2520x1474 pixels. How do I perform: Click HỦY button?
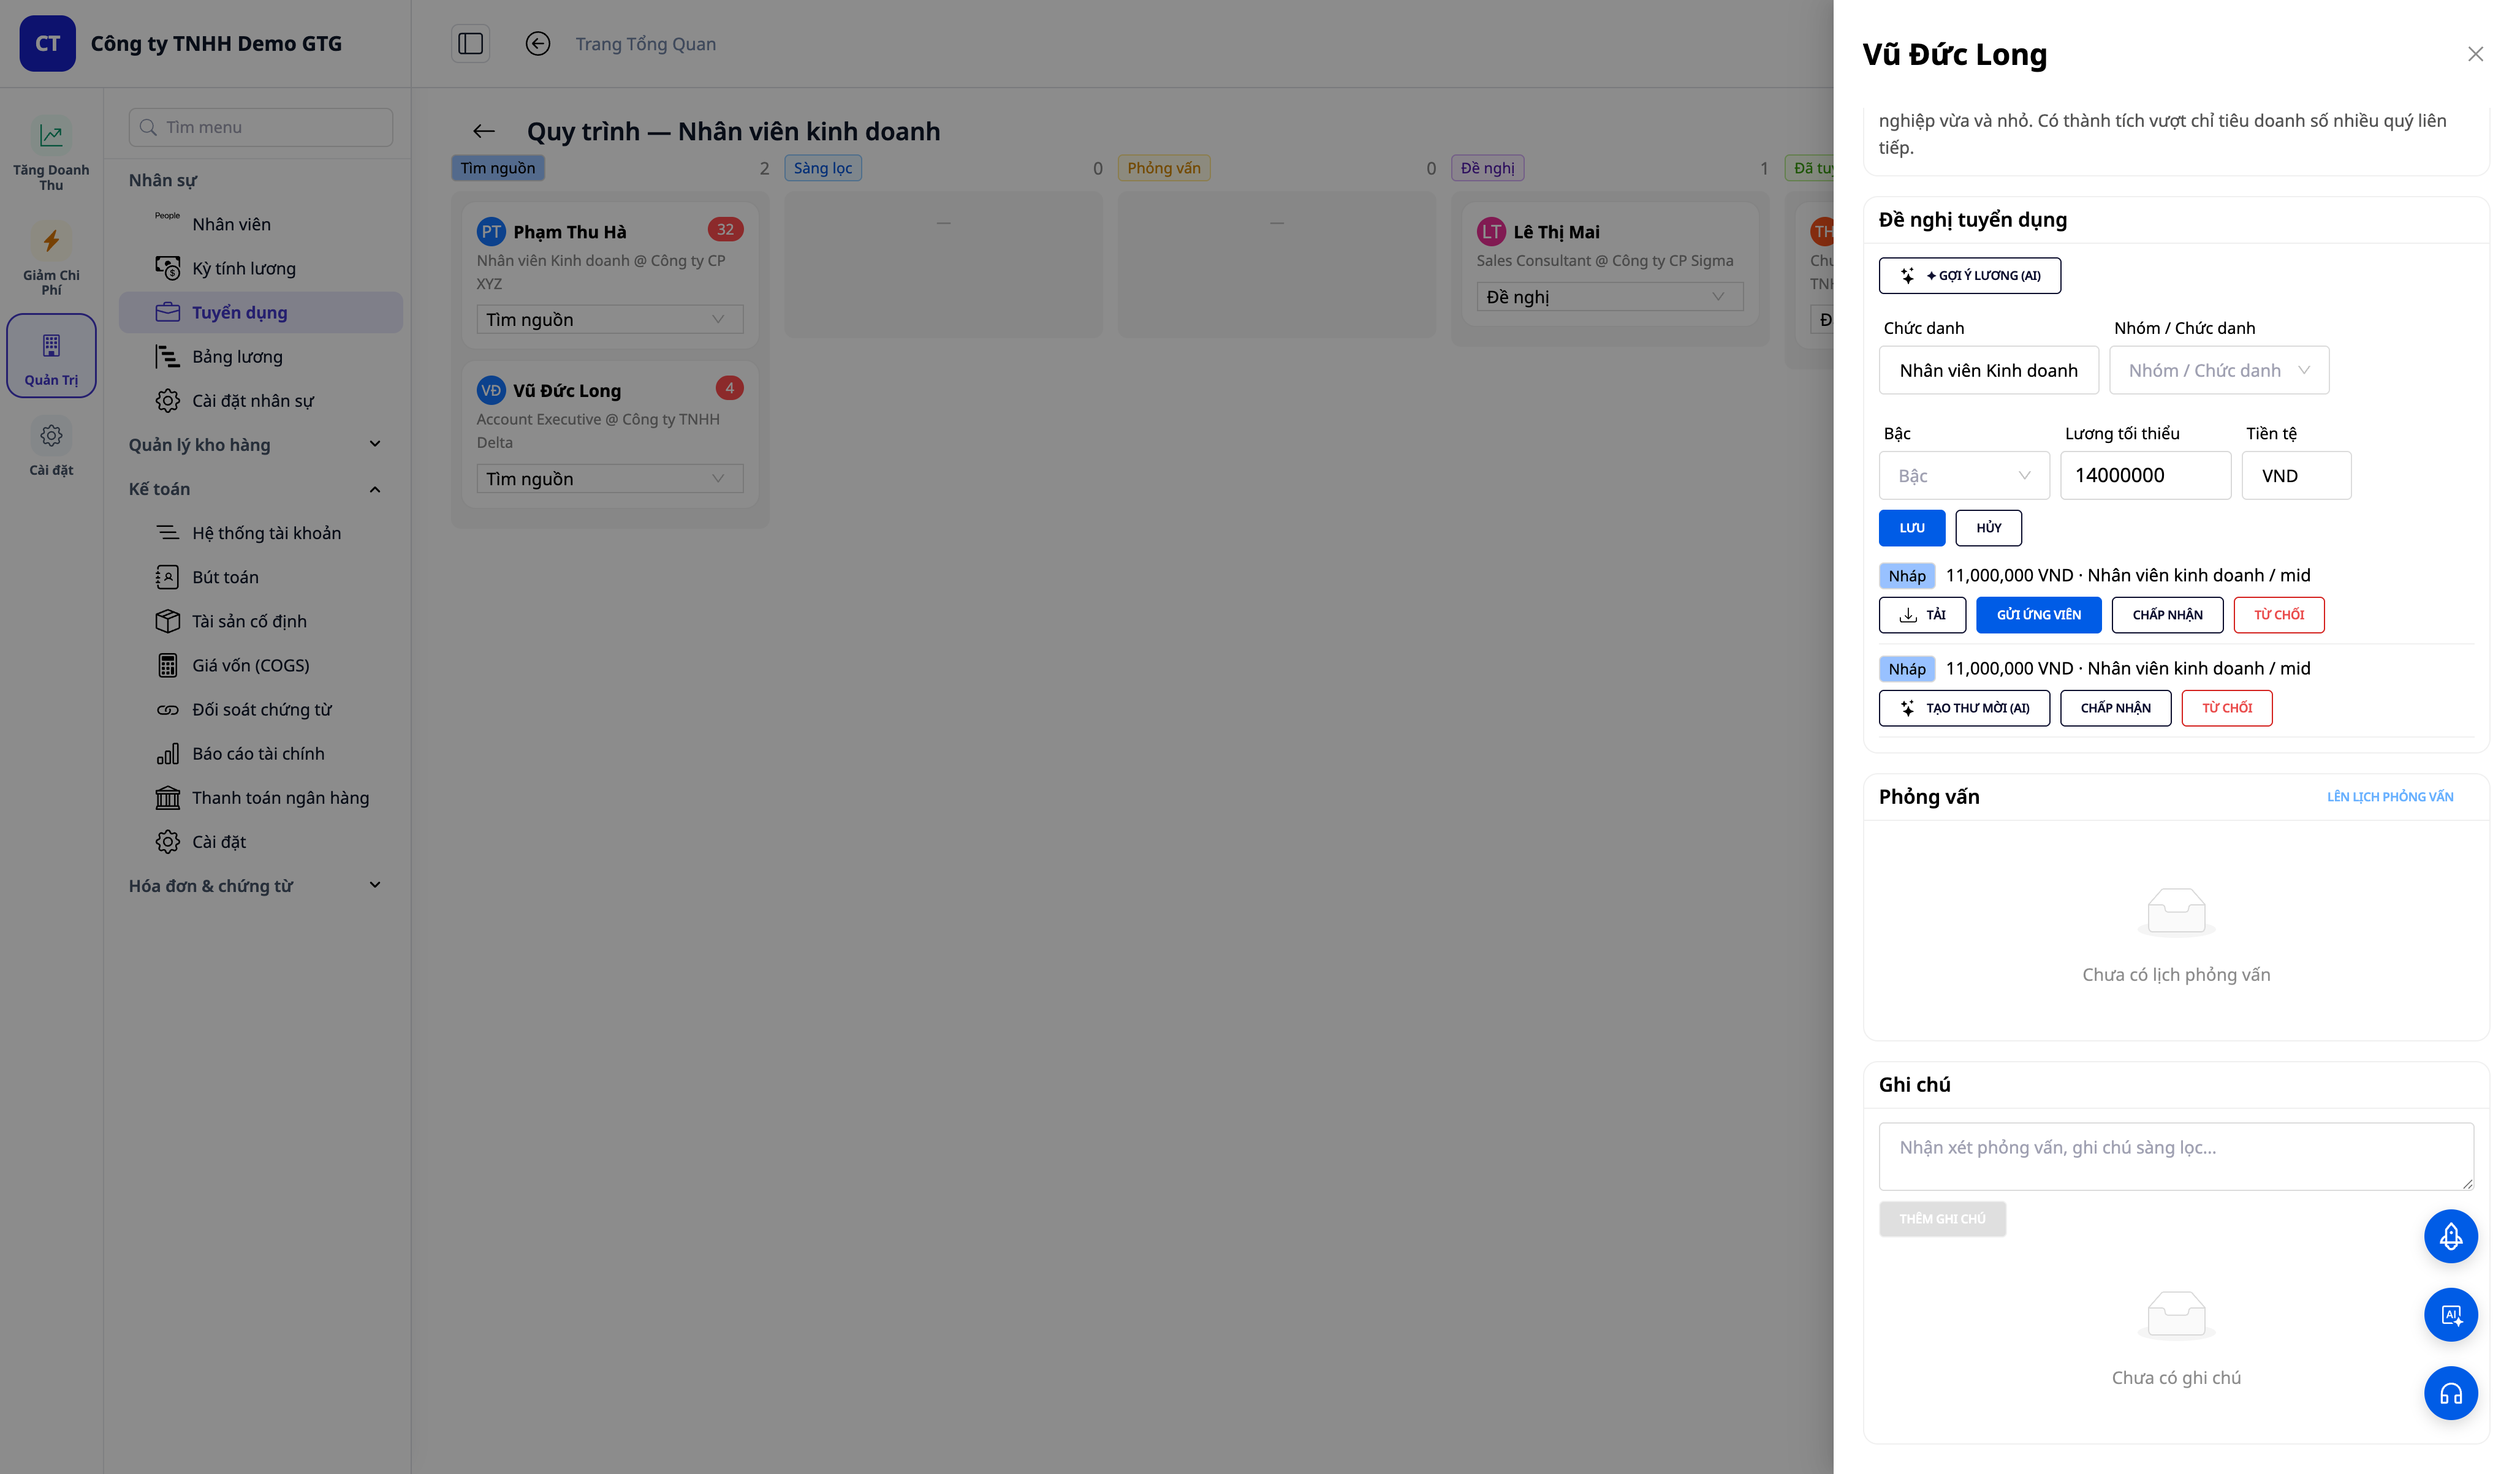[x=1988, y=527]
